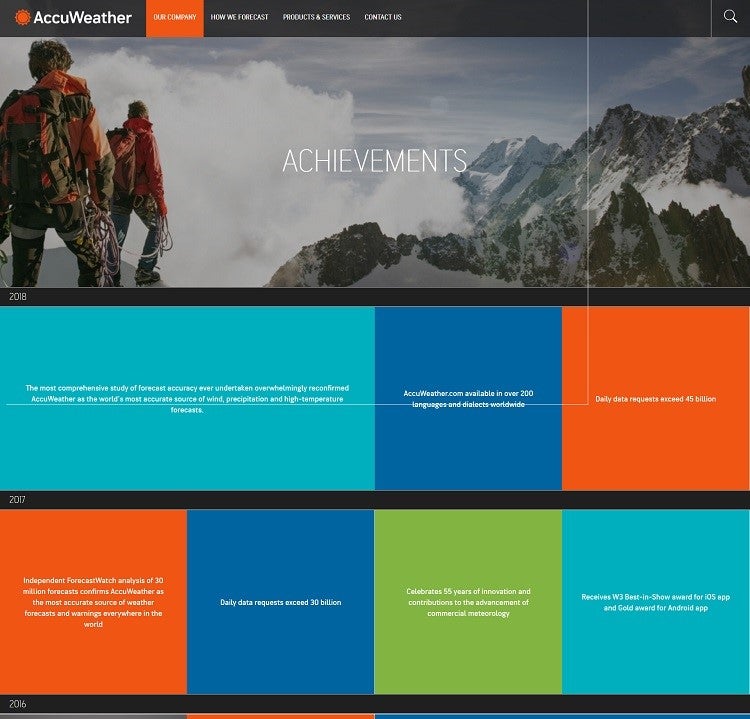Select the 30 billion data requests tile
This screenshot has height=719, width=750.
(x=281, y=602)
